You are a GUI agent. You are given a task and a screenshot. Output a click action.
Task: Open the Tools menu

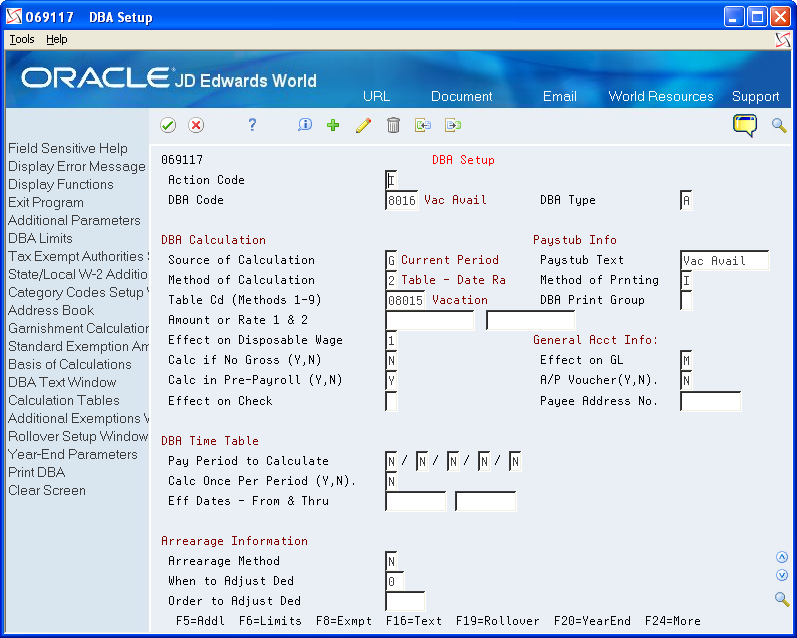(x=22, y=39)
